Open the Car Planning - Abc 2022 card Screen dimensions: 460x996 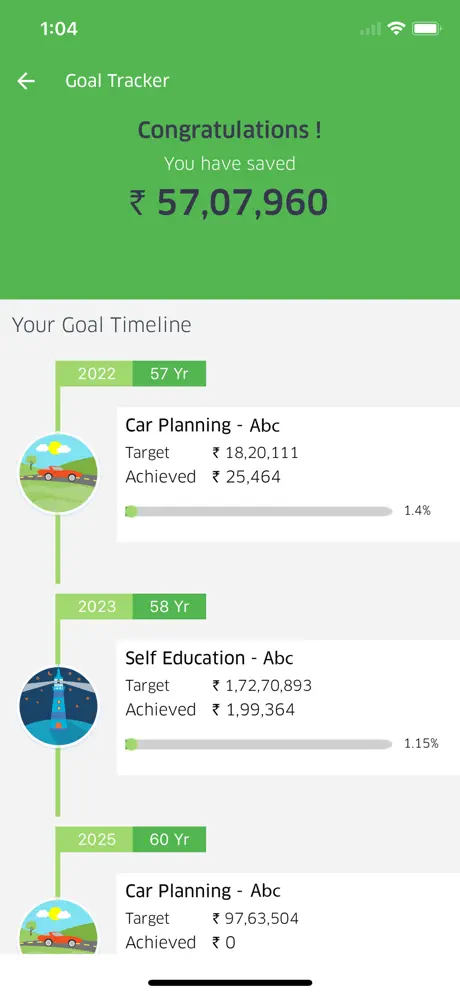(288, 474)
